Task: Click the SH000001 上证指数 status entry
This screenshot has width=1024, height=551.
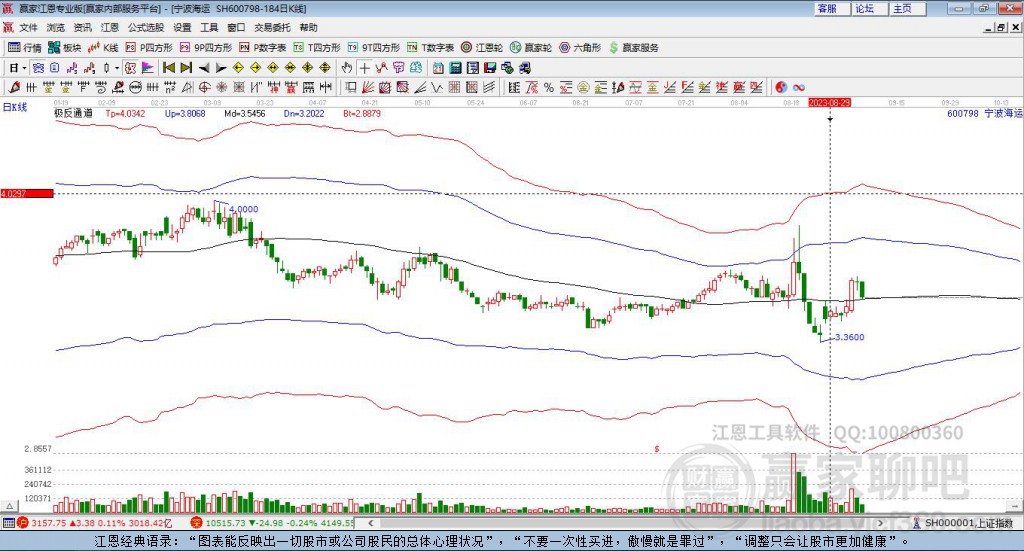Action: pyautogui.click(x=963, y=523)
